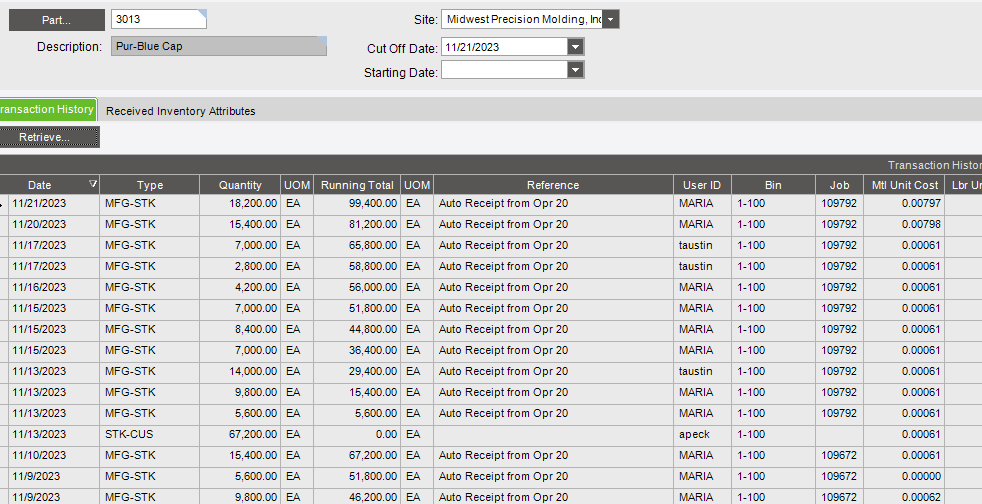The image size is (982, 504).
Task: Select the running total 36,400.00 cell
Action: click(357, 350)
